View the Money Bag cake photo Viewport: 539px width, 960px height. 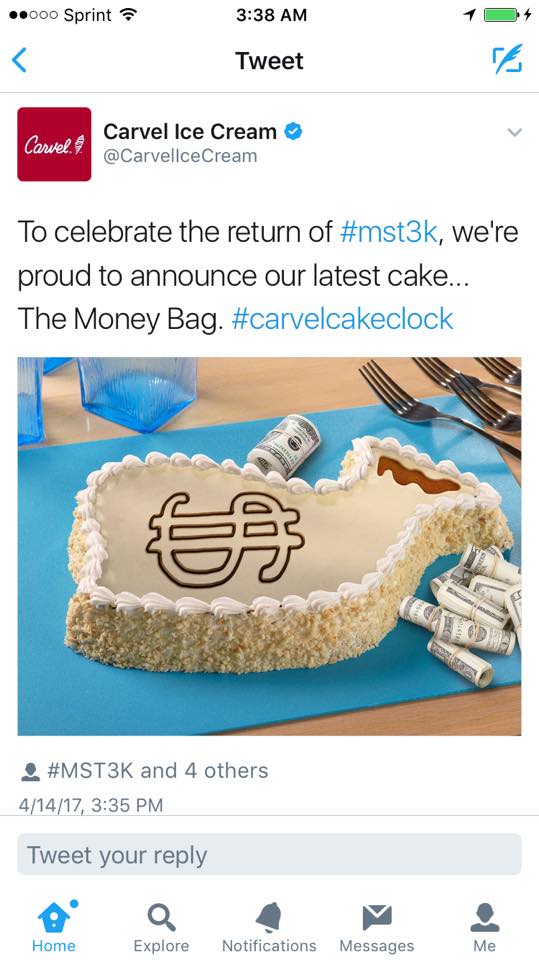[270, 546]
